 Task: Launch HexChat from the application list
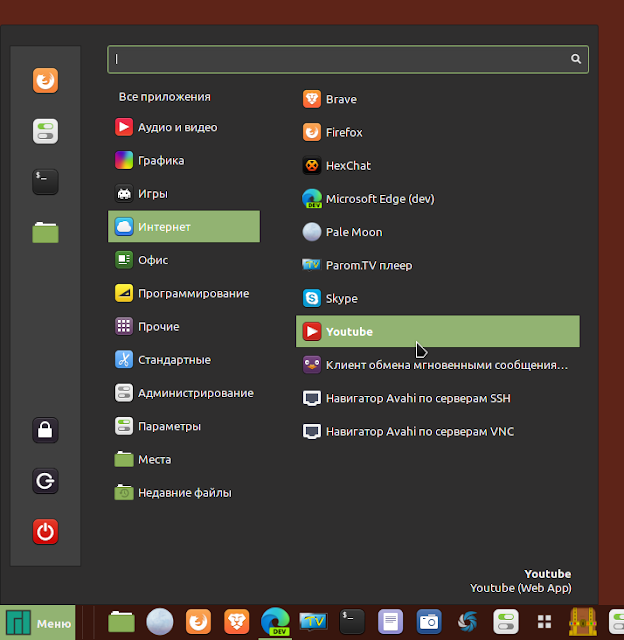(437, 166)
